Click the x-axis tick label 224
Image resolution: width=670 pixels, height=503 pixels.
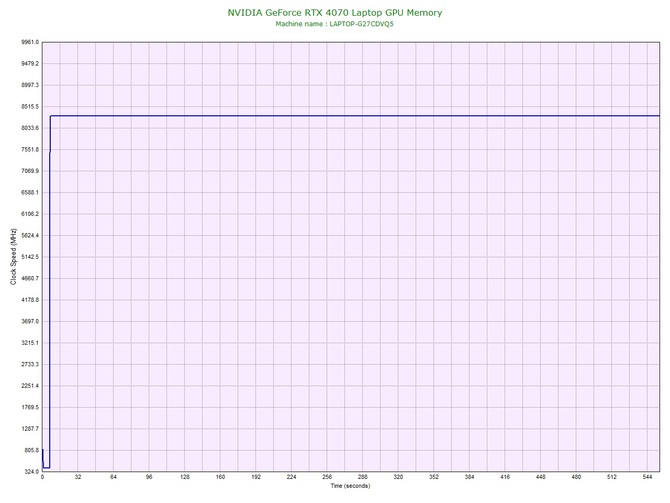point(291,477)
